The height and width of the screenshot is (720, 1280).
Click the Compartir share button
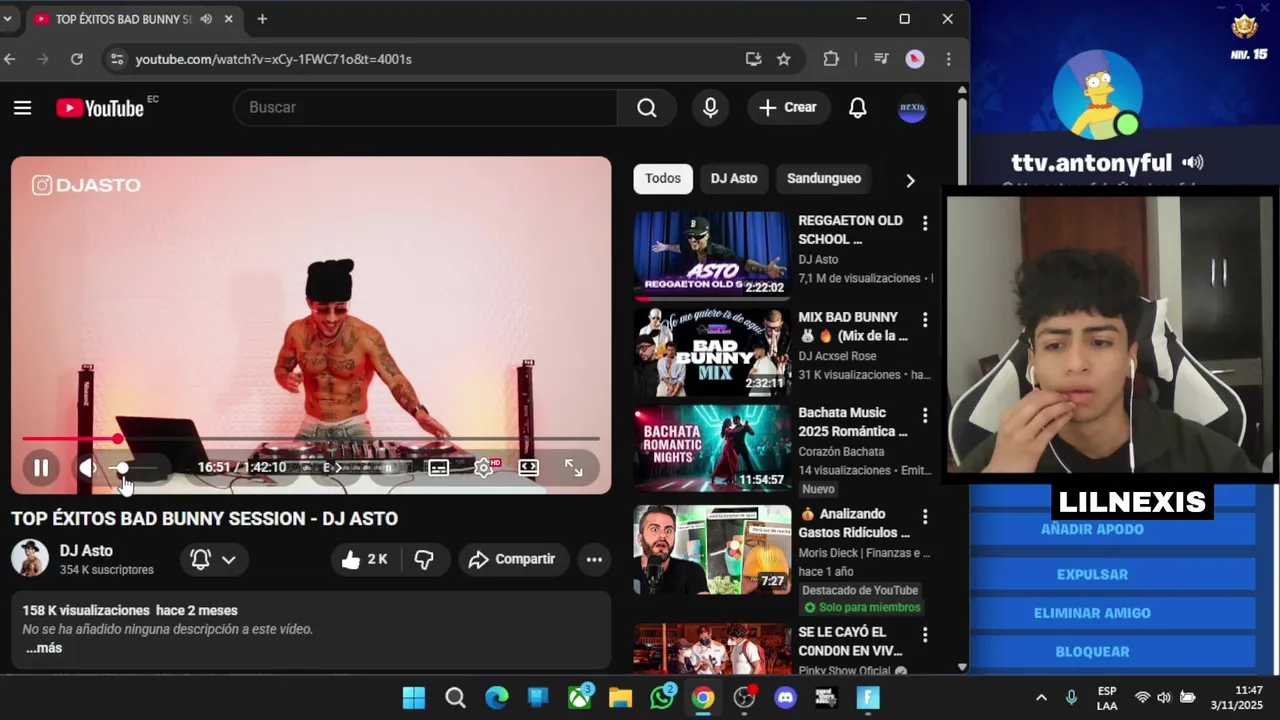pyautogui.click(x=512, y=559)
